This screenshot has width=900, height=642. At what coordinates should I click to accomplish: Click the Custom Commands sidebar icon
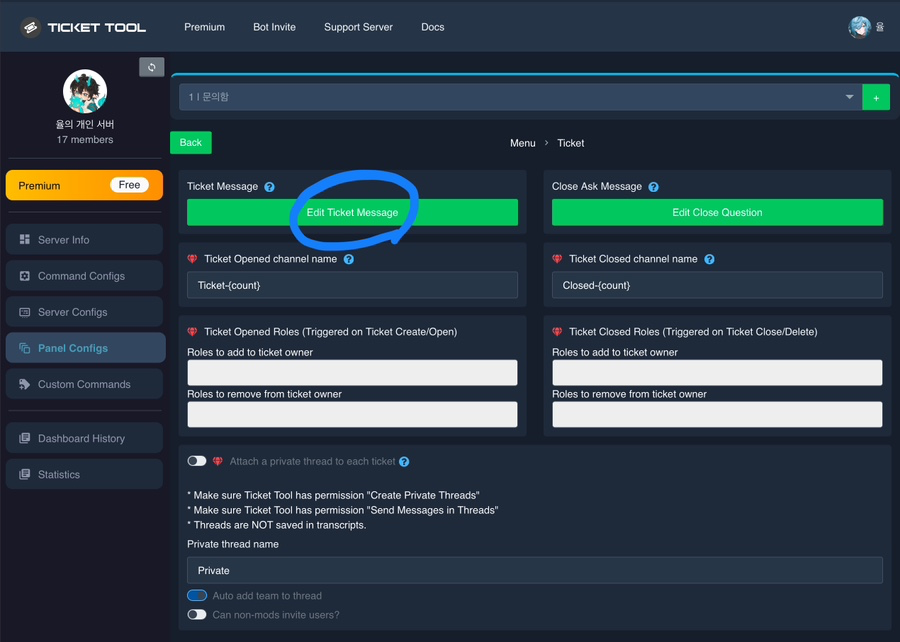25,384
